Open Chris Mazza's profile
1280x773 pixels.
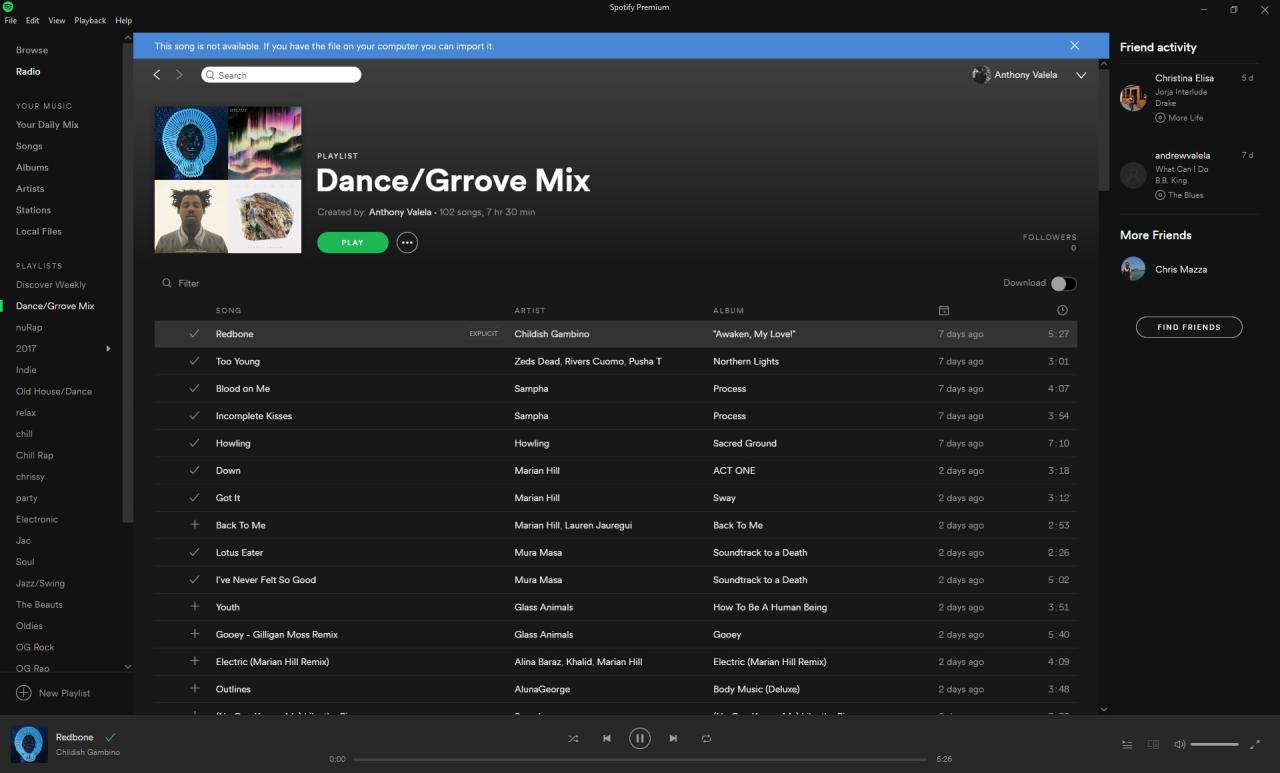coord(1181,270)
